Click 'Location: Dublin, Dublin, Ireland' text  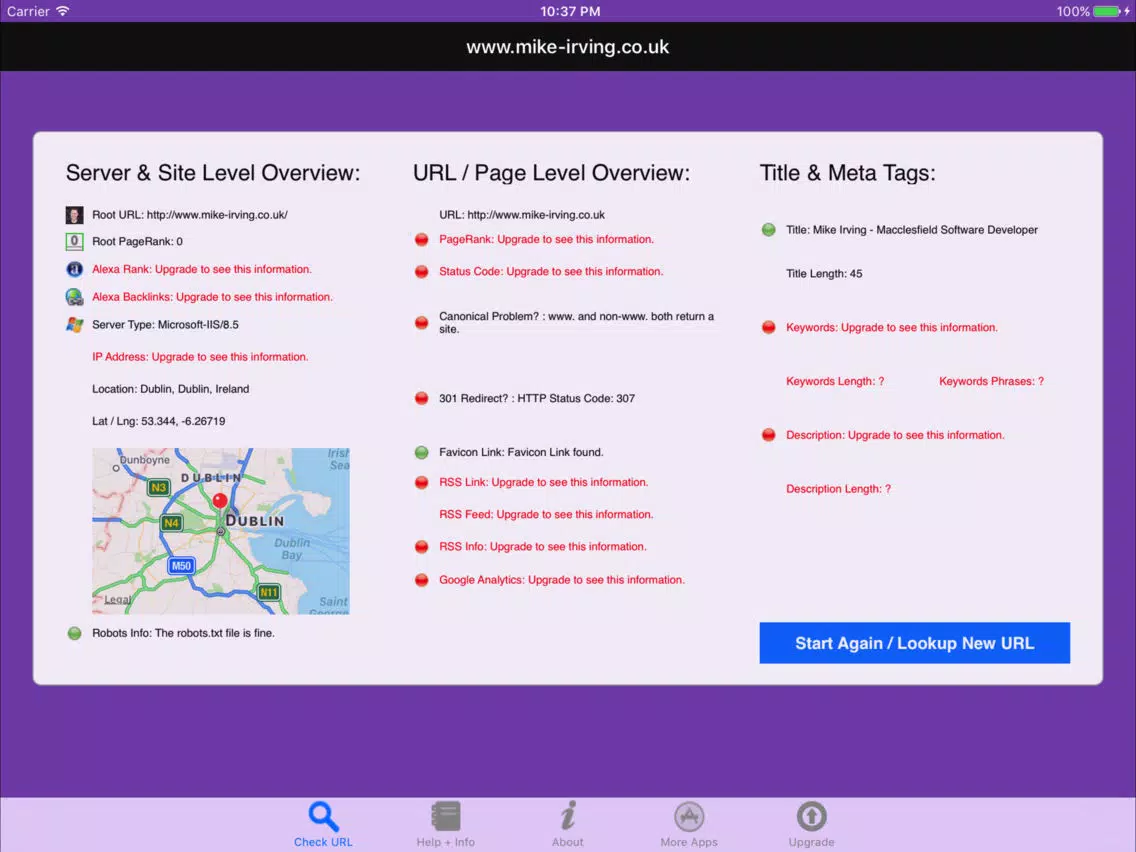click(170, 389)
